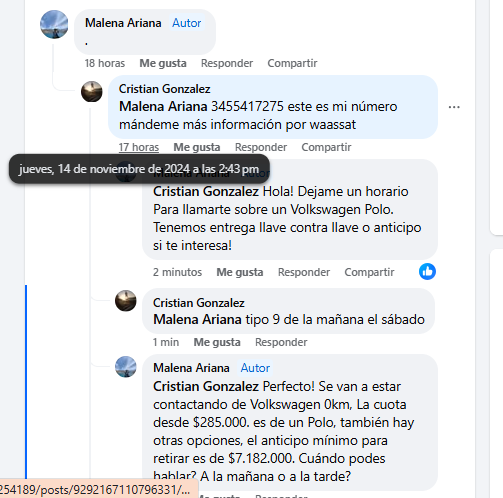Open Malena Ariana's avatar on top comment

(x=54, y=24)
